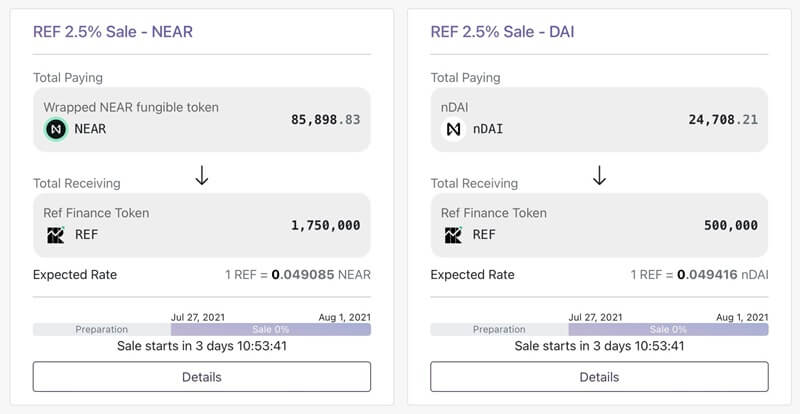This screenshot has height=414, width=800.
Task: Click sale countdown text in NEAR card
Action: [x=202, y=346]
